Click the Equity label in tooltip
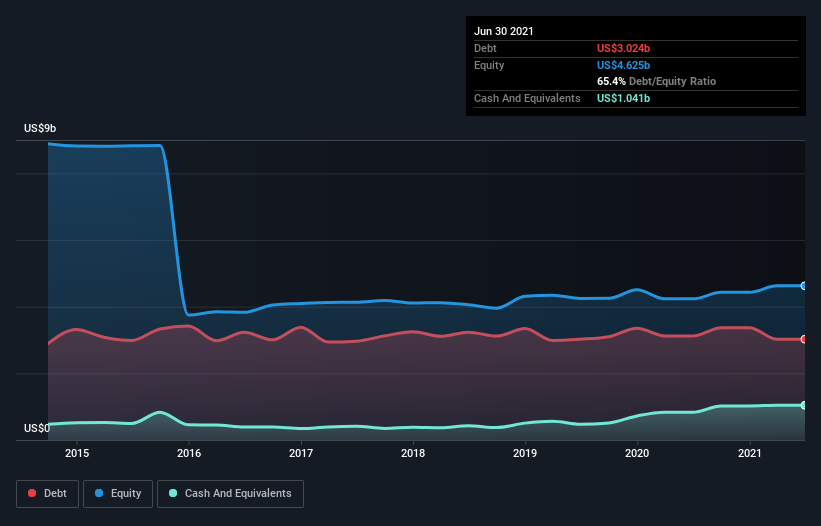Viewport: 821px width, 526px height. pyautogui.click(x=489, y=65)
